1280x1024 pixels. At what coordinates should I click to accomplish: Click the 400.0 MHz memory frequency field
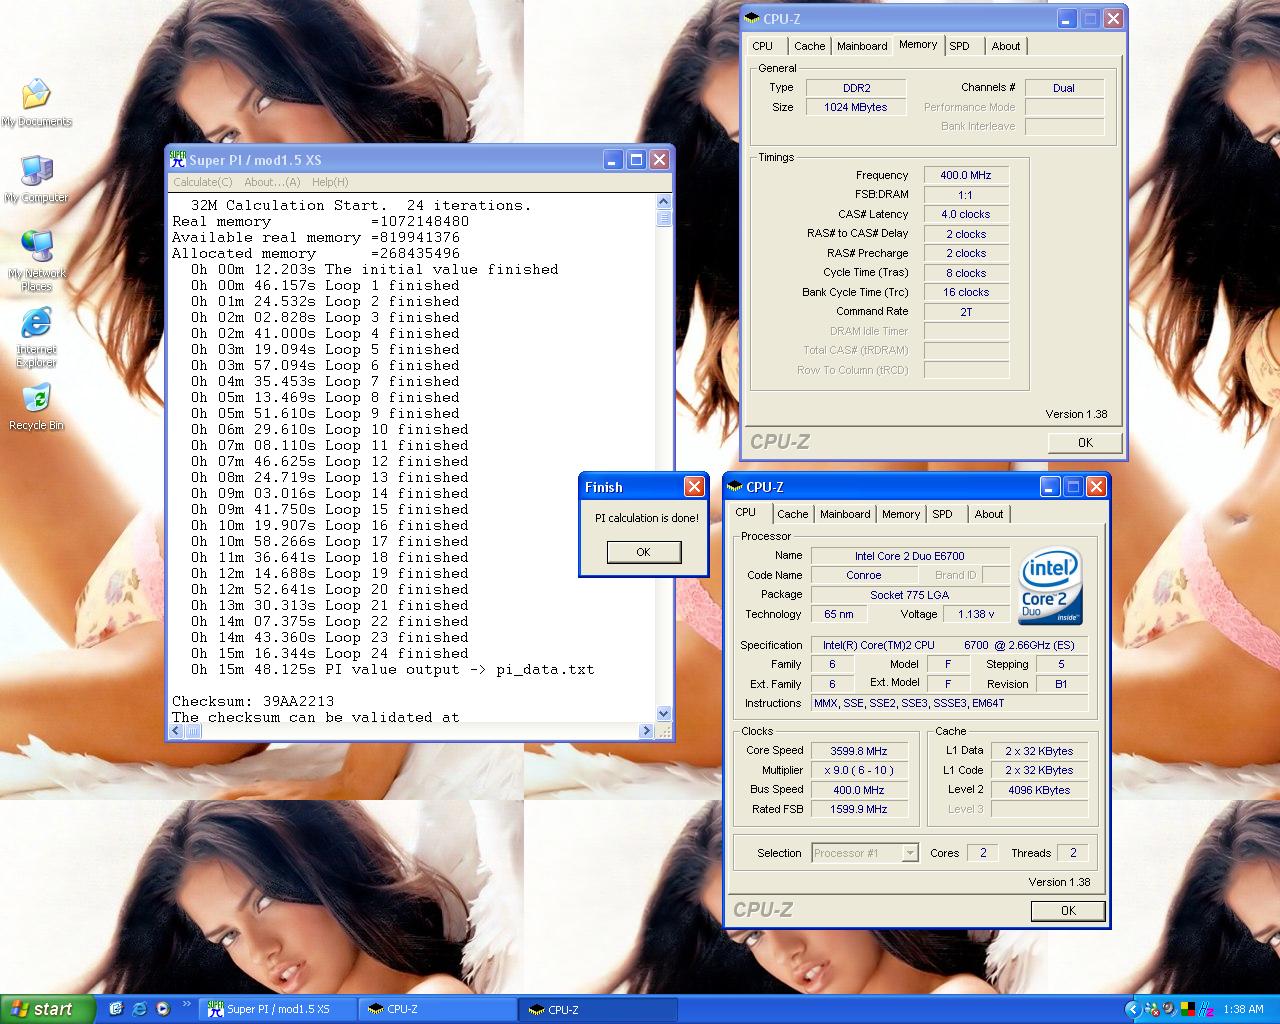[x=966, y=175]
